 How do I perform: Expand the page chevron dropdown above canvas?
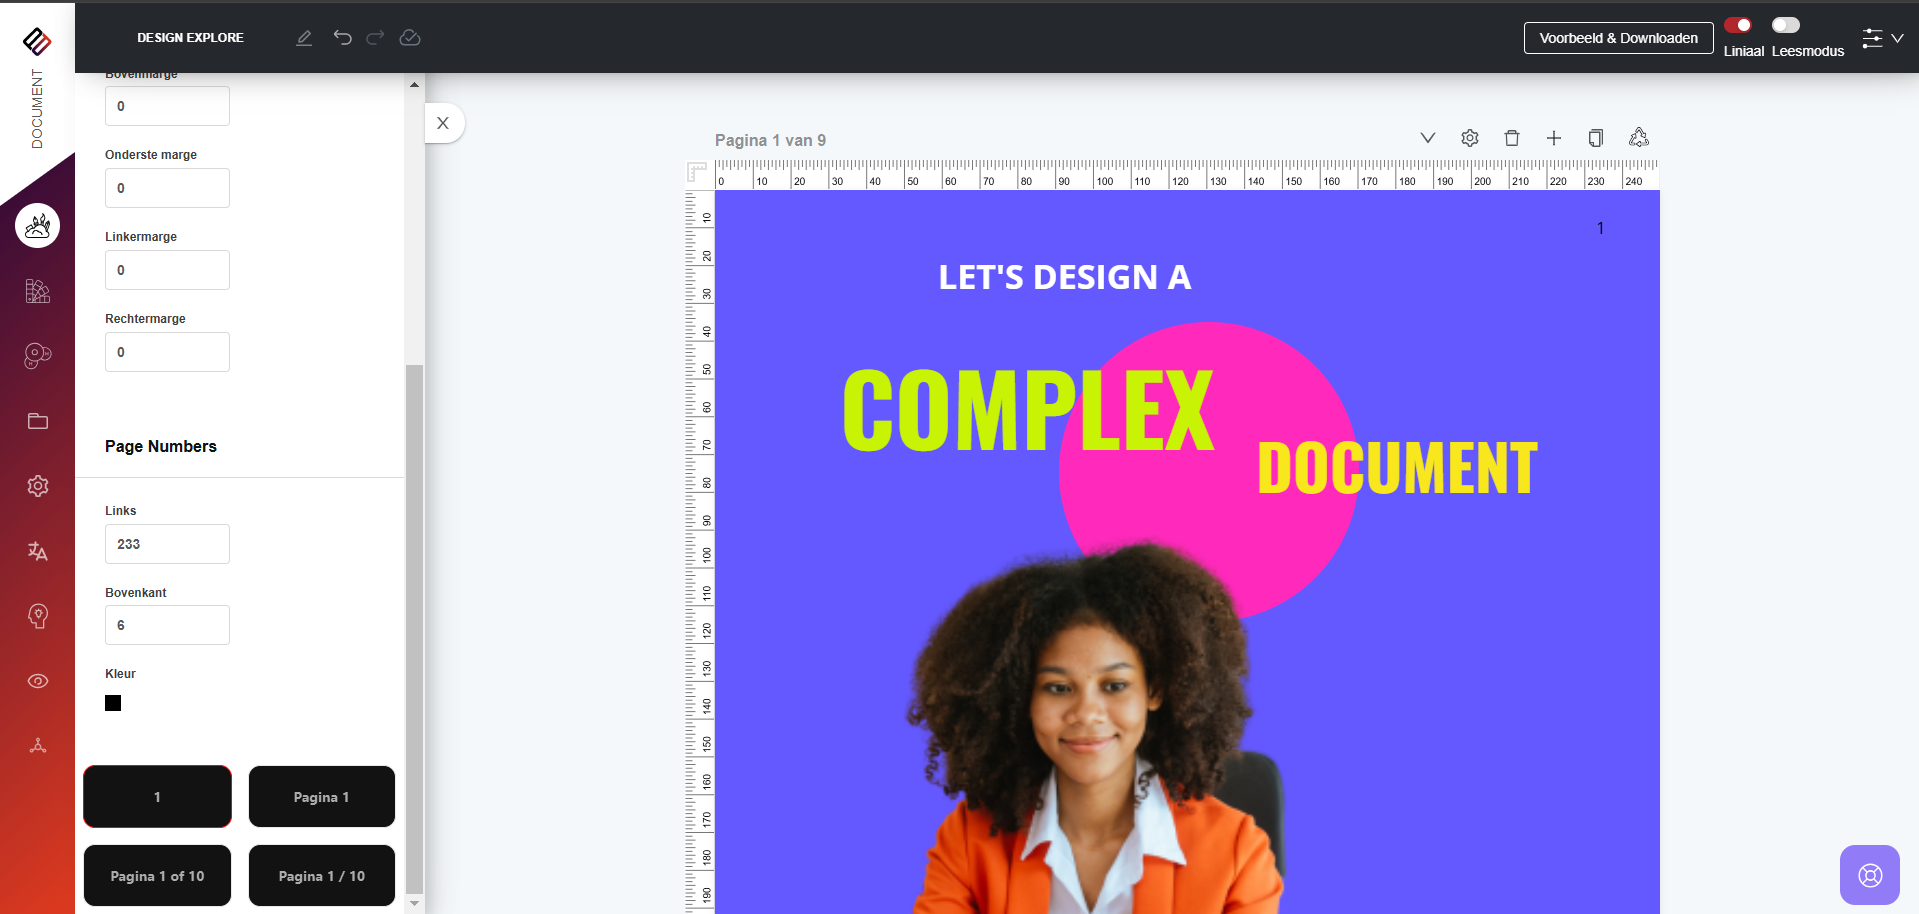tap(1428, 138)
